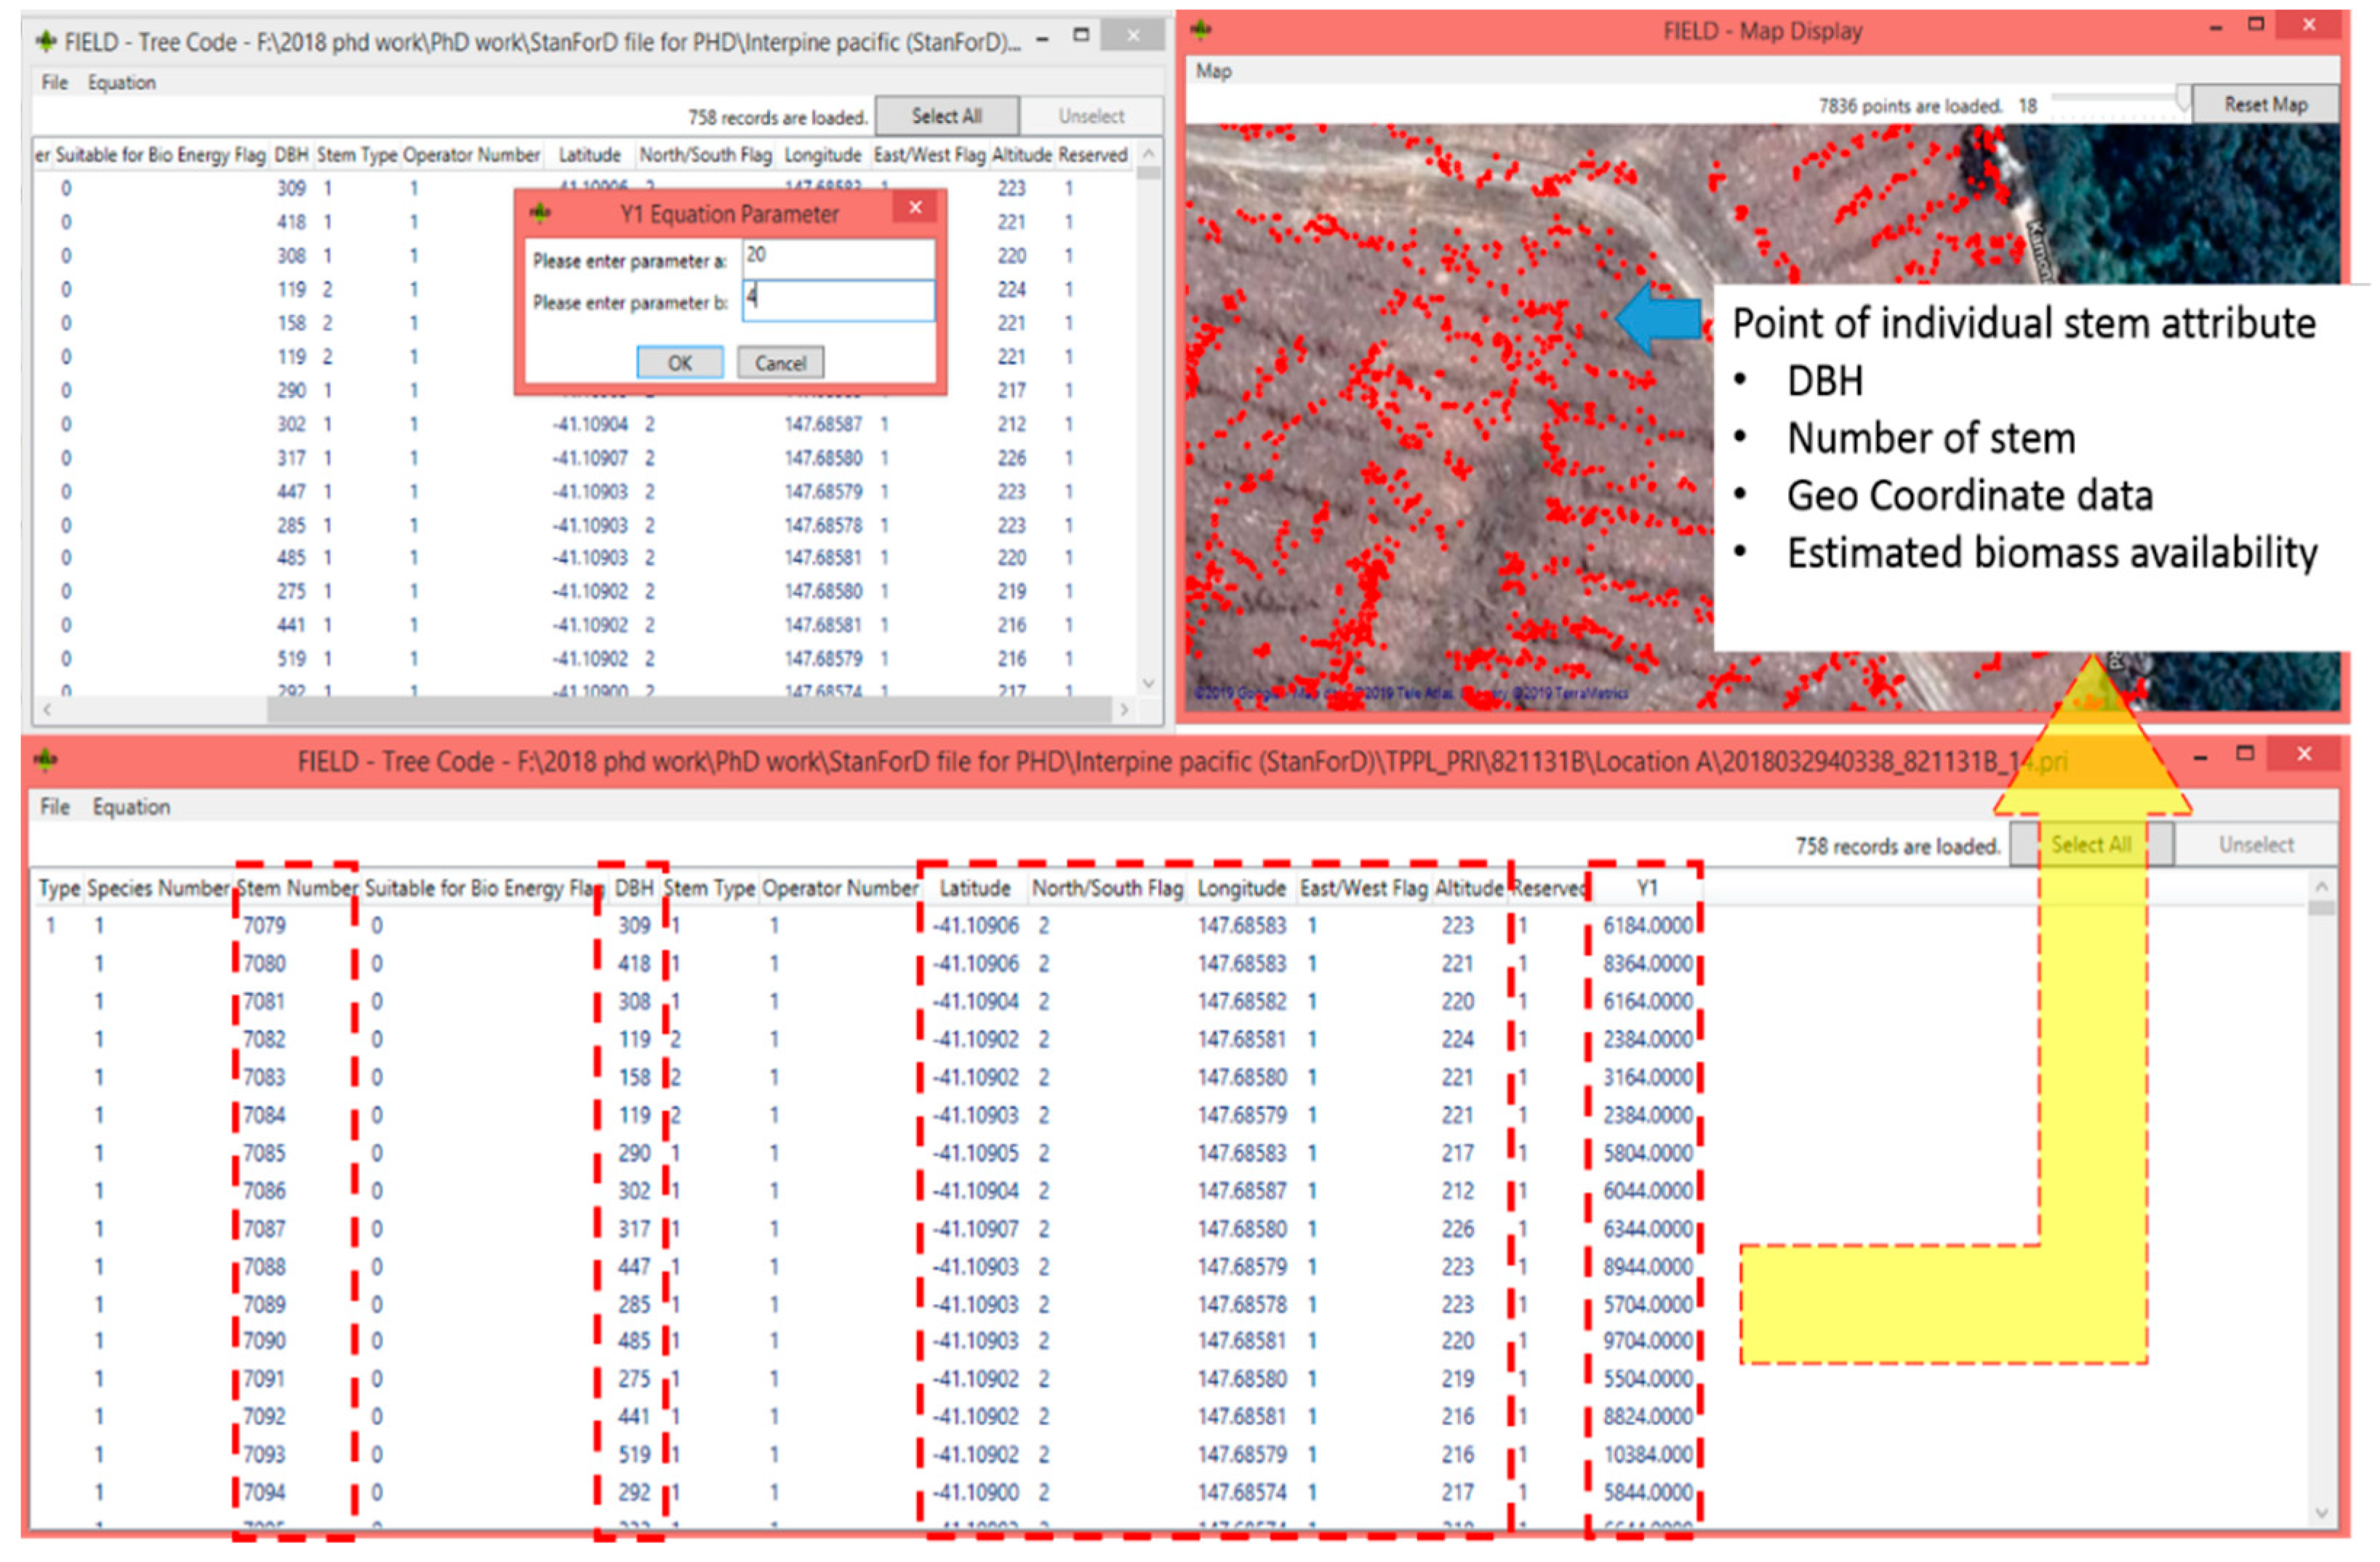Screen dimensions: 2380x1562
Task: Click OK in Y1 Equation Parameter dialog
Action: (680, 363)
